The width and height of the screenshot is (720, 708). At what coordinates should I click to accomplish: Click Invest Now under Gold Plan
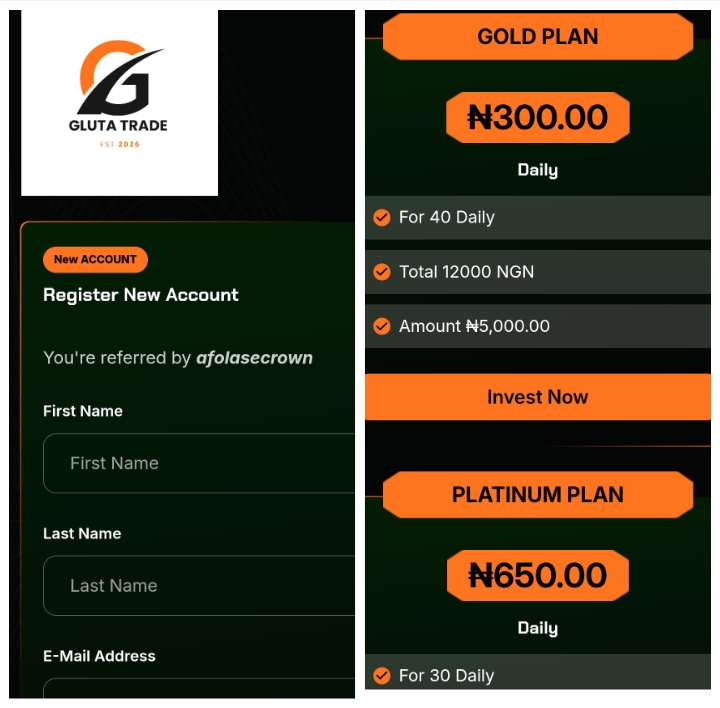538,397
